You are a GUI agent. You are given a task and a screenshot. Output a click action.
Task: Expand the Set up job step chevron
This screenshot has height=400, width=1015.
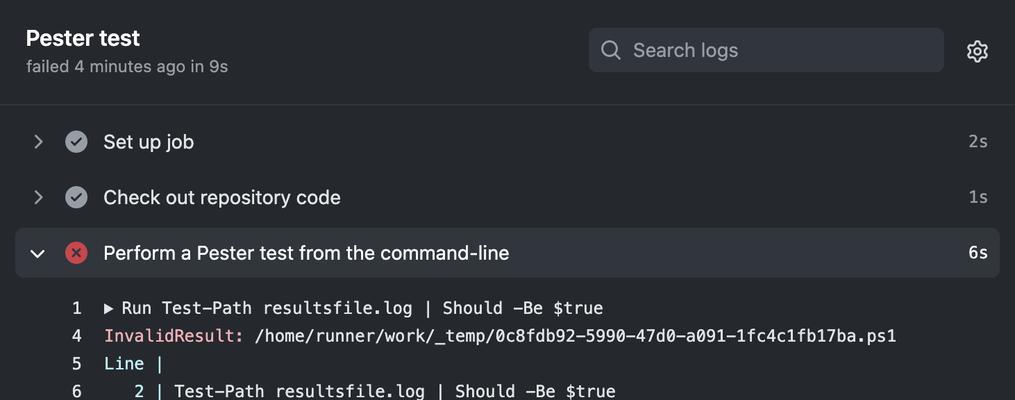(x=38, y=142)
